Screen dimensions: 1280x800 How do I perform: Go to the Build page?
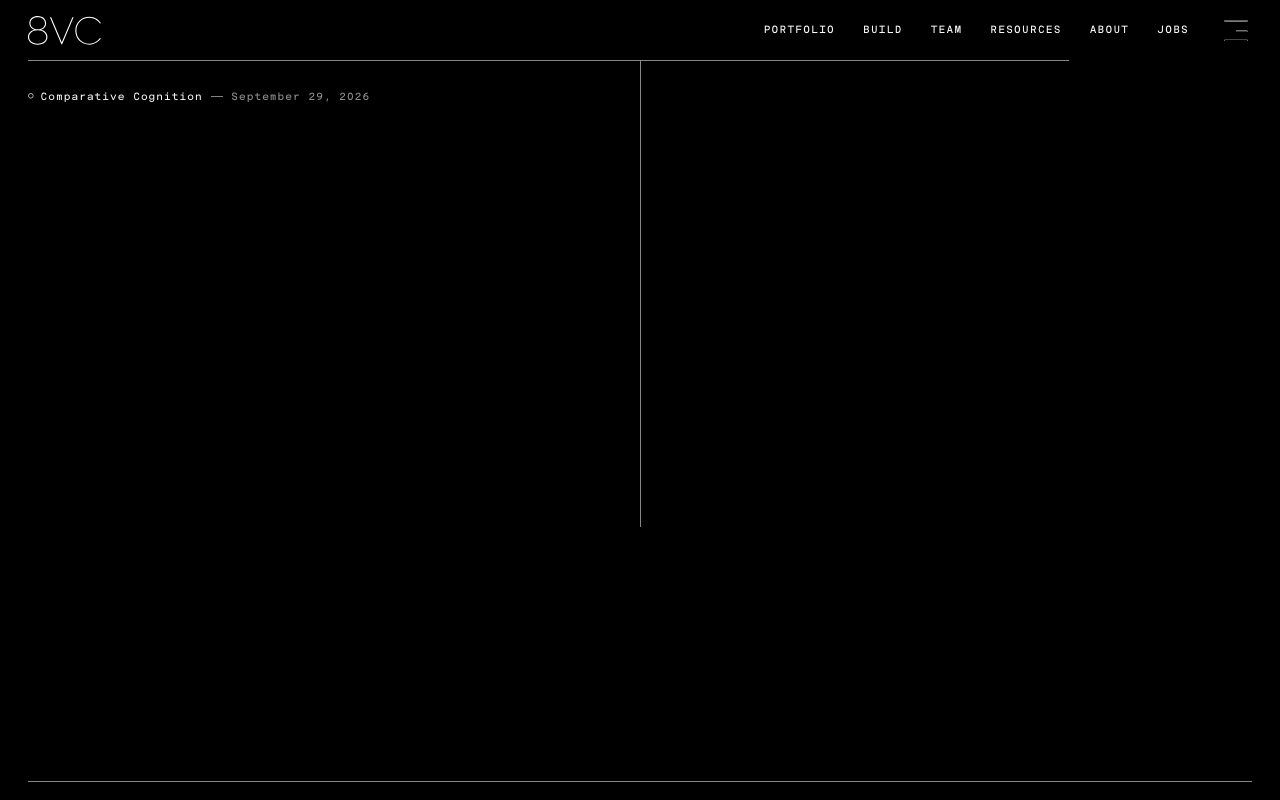[883, 30]
